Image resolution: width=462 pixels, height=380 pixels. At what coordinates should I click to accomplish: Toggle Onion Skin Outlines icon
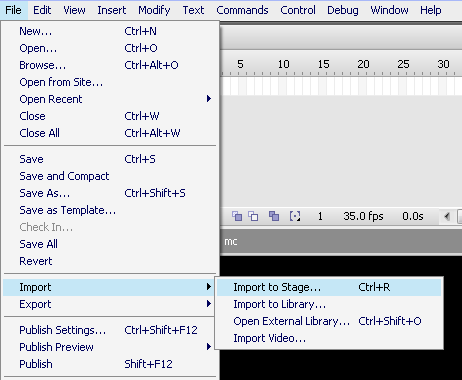[x=253, y=216]
